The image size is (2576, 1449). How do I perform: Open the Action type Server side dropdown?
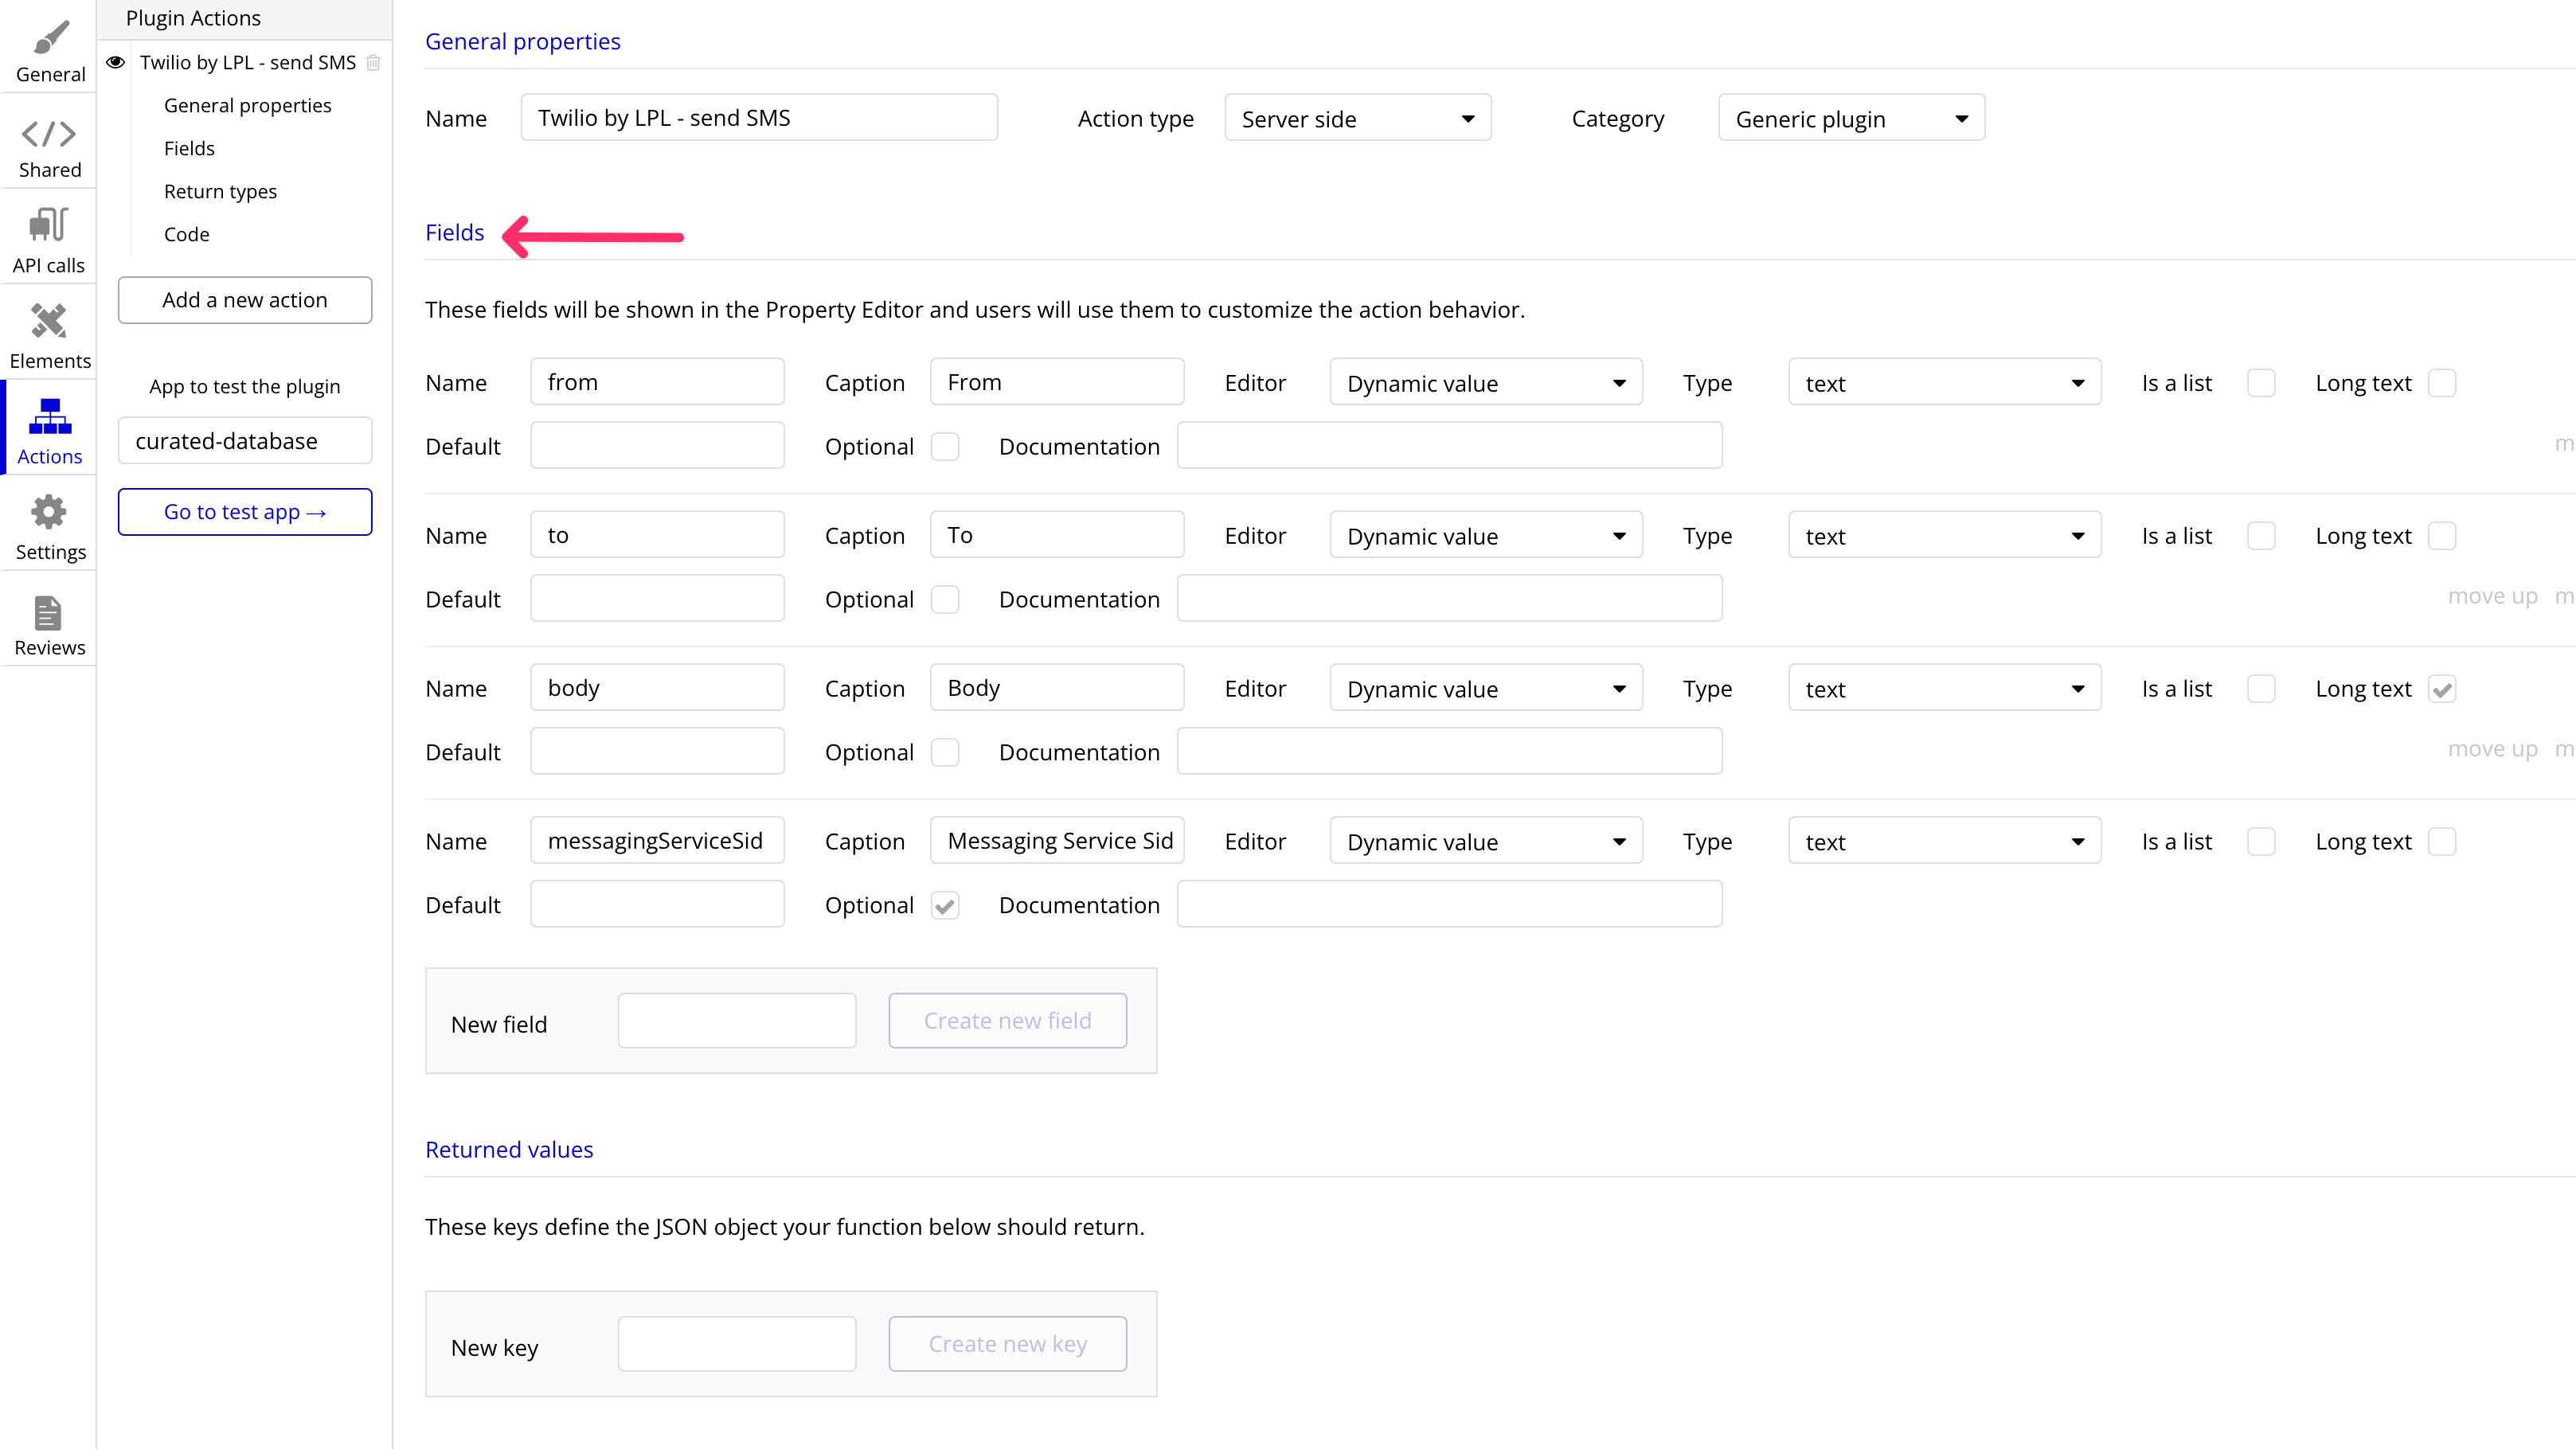1357,119
